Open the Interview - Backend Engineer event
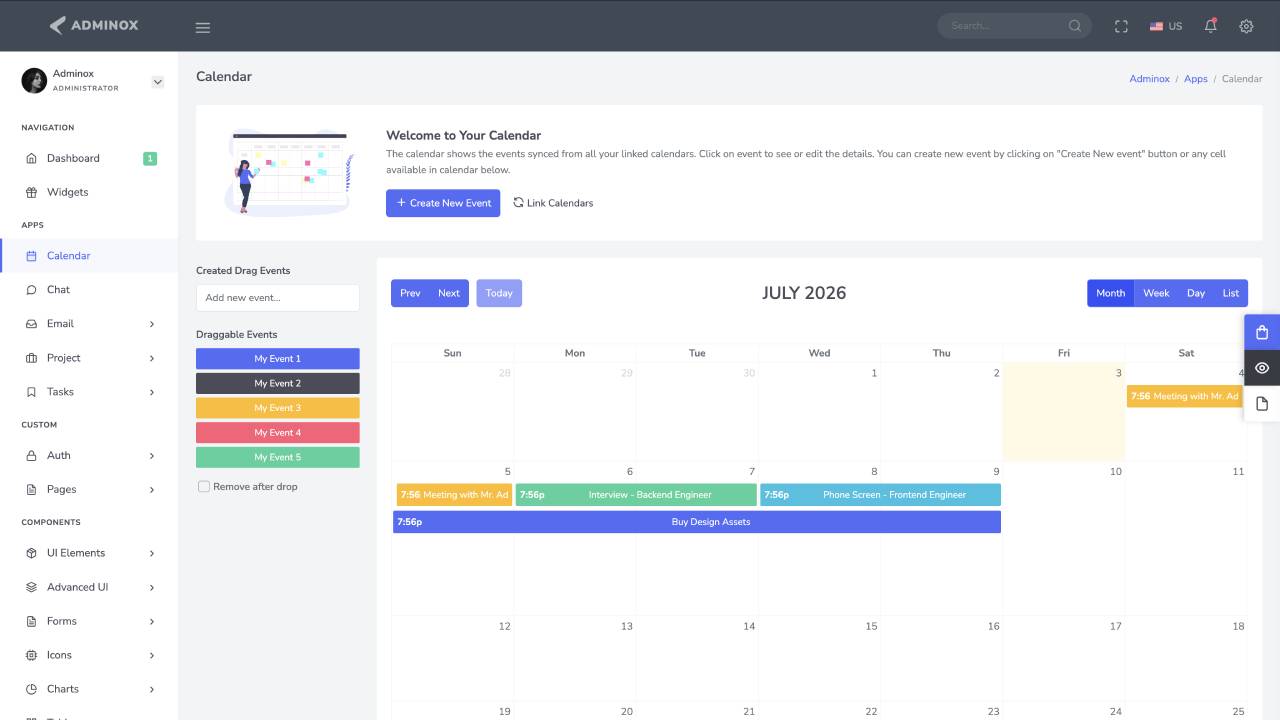The width and height of the screenshot is (1280, 720). (x=636, y=495)
